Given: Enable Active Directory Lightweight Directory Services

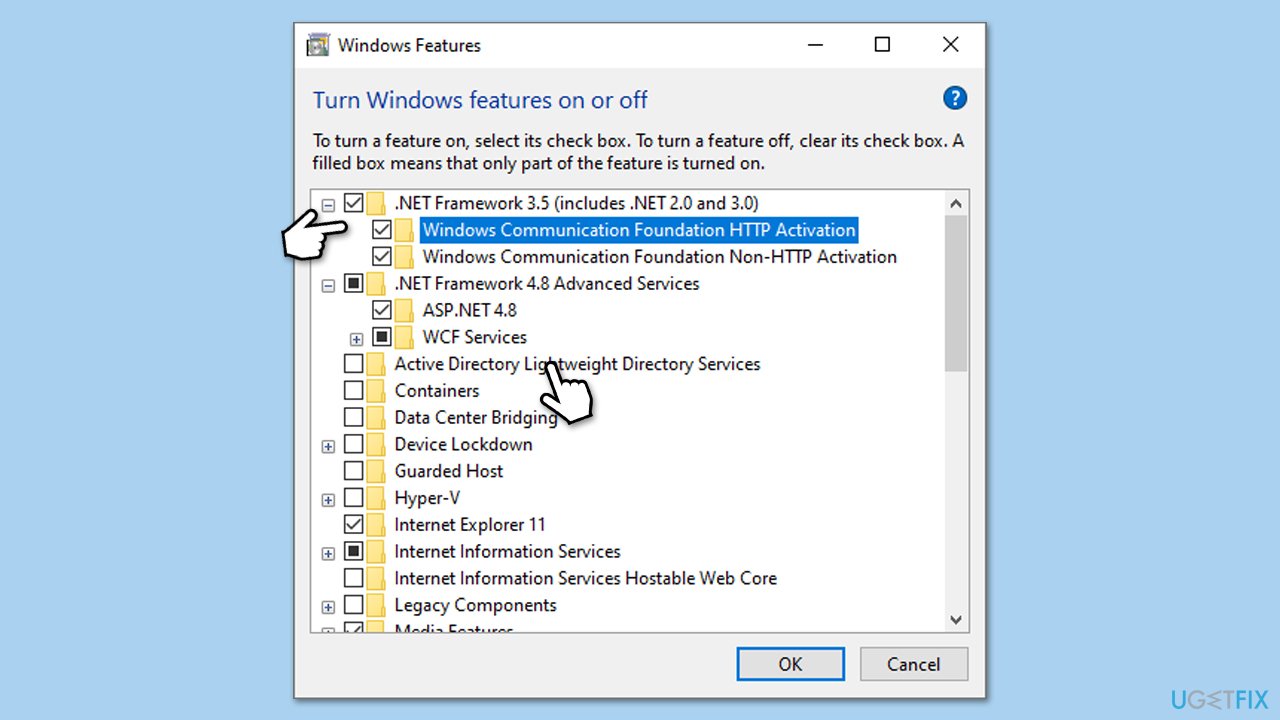Looking at the screenshot, I should click(353, 363).
